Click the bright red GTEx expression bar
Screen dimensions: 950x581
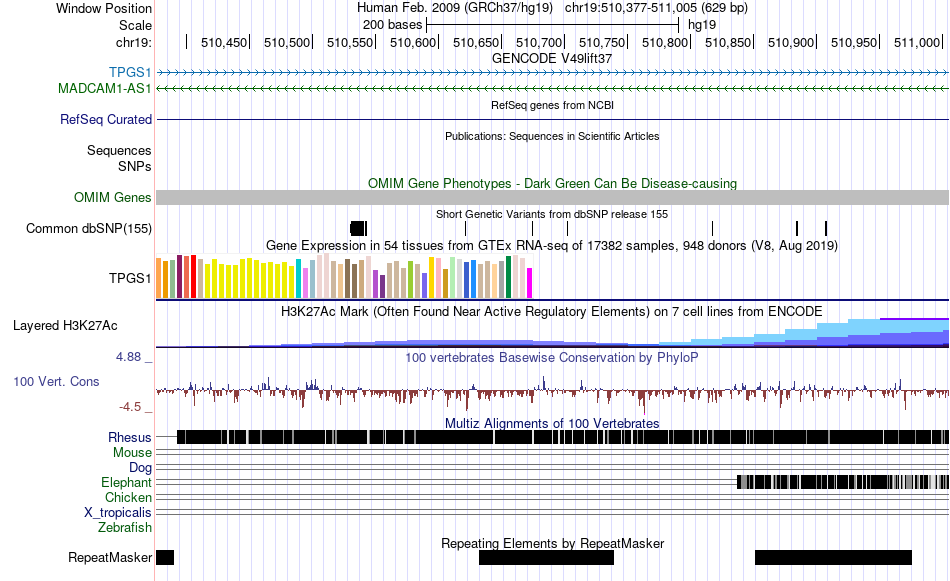[x=193, y=277]
